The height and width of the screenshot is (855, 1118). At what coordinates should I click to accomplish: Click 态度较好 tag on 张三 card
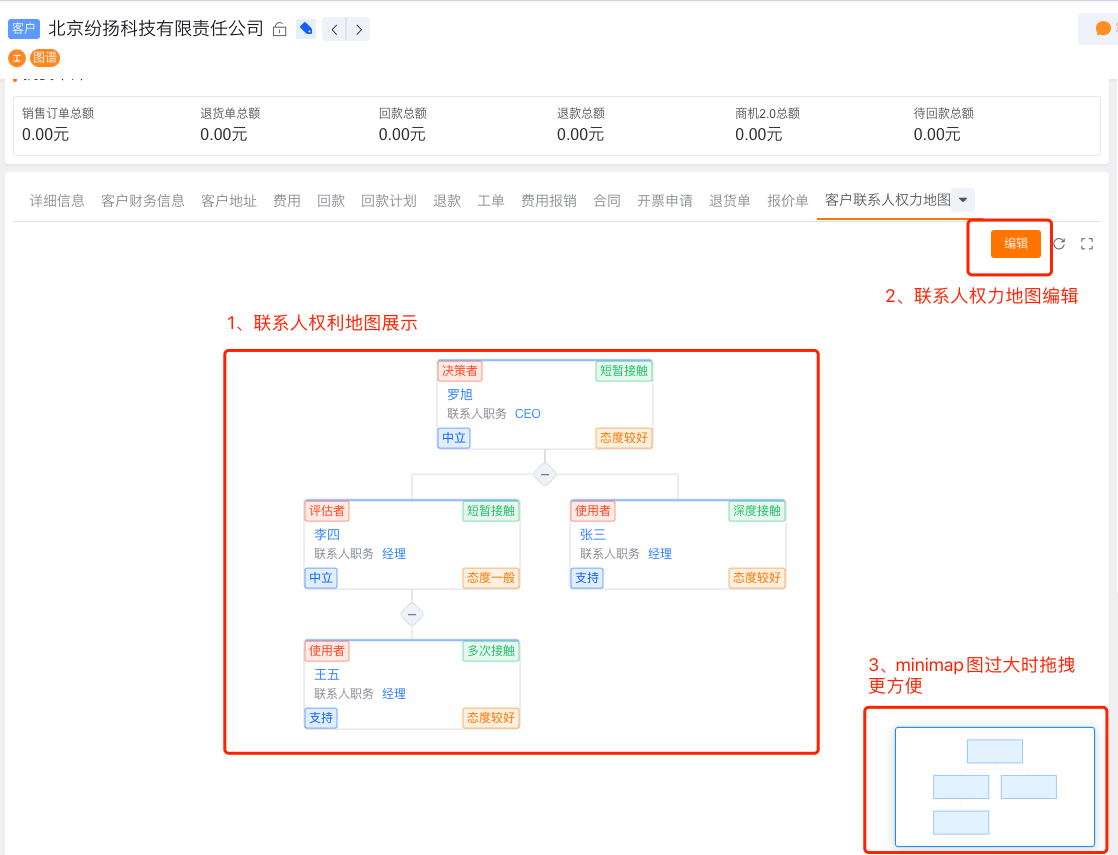coord(757,578)
